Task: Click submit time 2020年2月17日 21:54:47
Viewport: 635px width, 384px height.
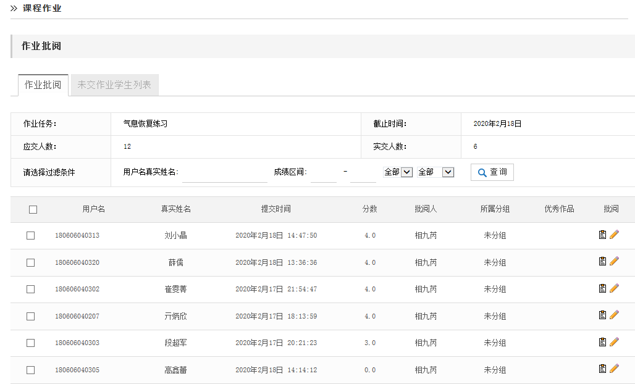Action: (276, 289)
